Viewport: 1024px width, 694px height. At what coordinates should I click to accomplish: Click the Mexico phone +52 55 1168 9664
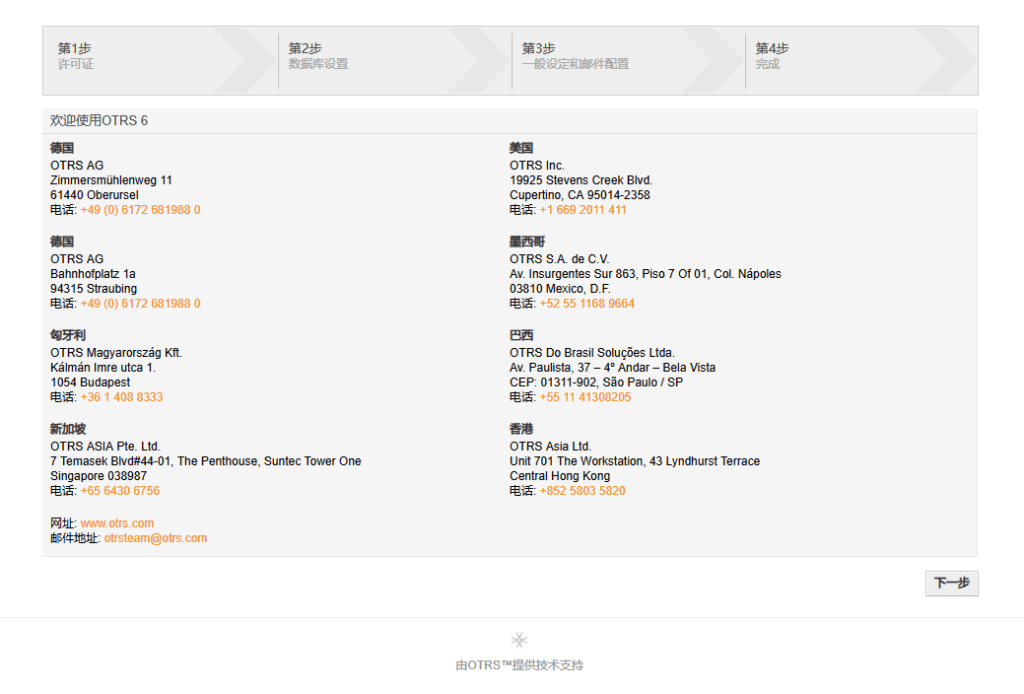(x=587, y=304)
